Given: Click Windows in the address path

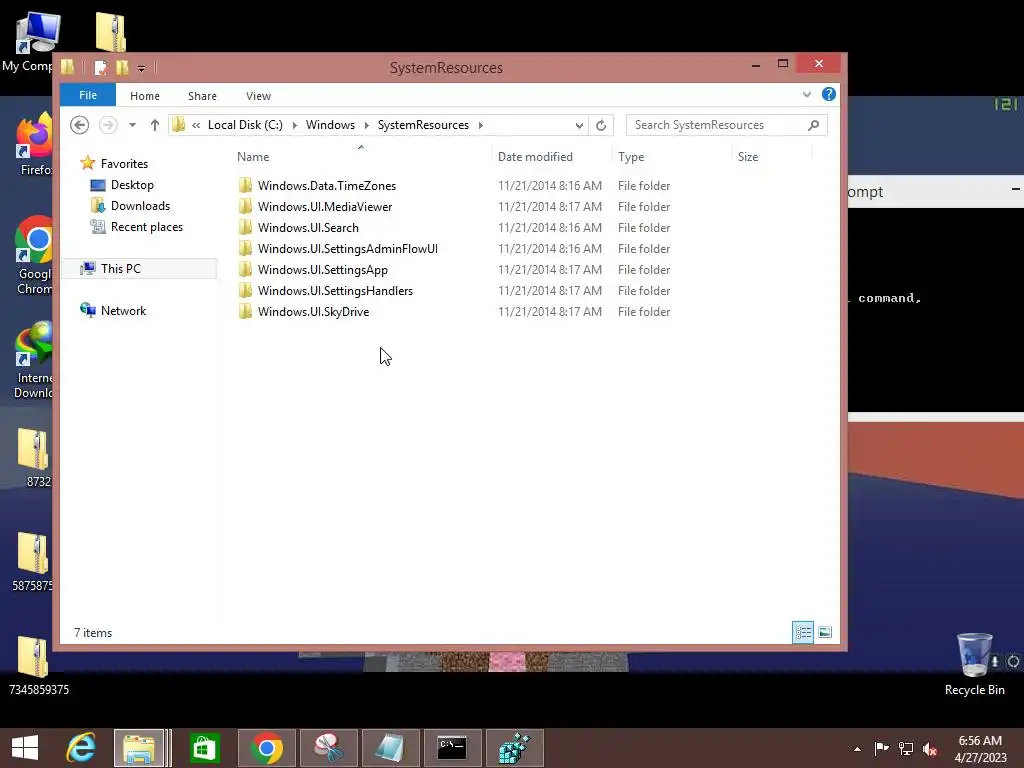Looking at the screenshot, I should pyautogui.click(x=330, y=125).
